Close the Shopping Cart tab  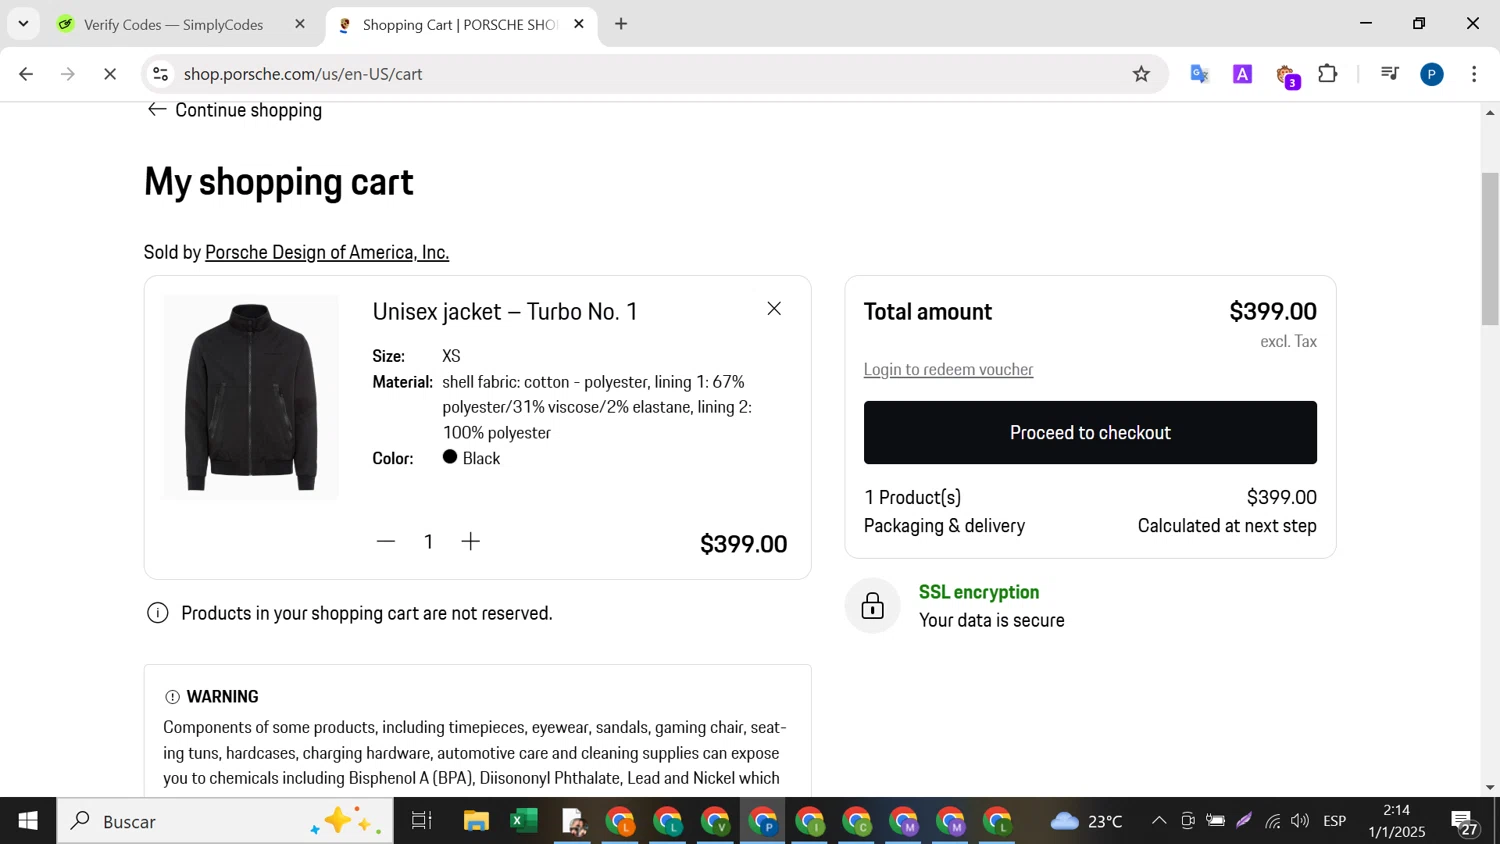(x=579, y=24)
